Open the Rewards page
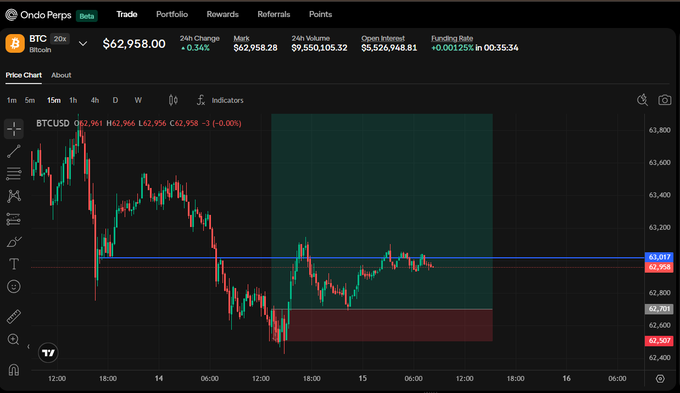The image size is (680, 393). tap(222, 14)
